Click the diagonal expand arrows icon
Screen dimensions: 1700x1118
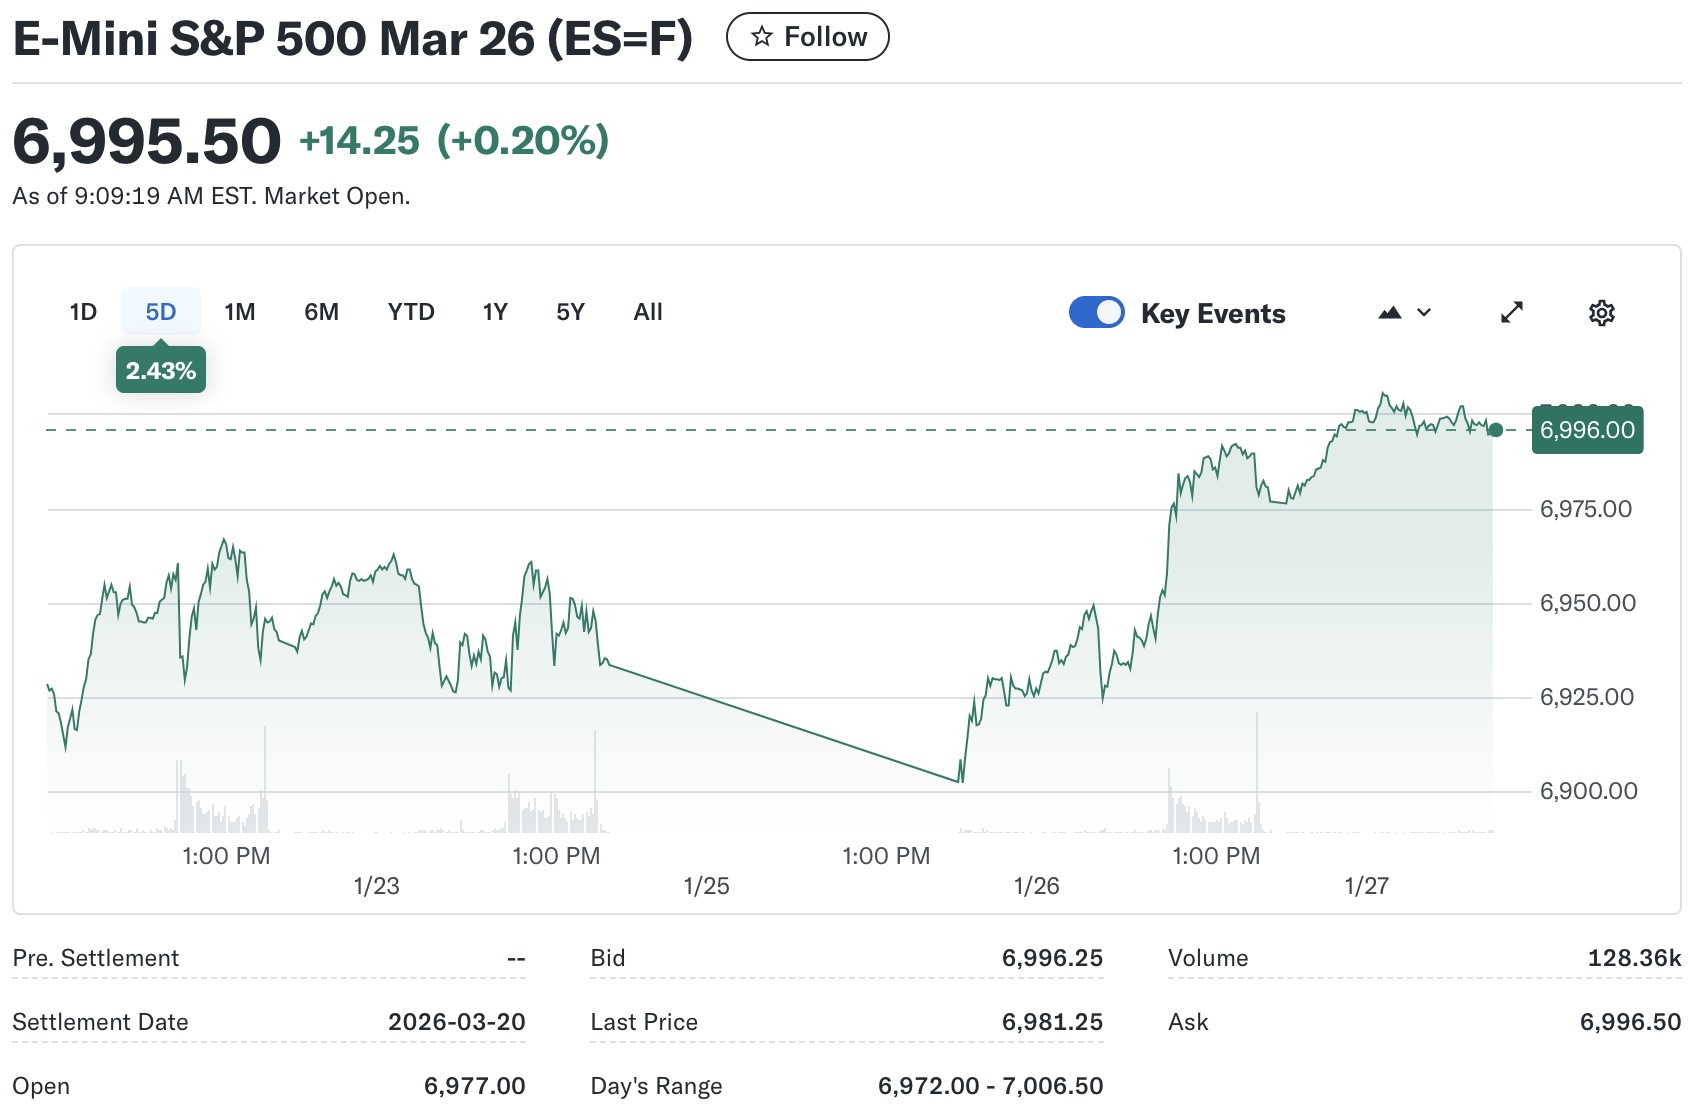[x=1512, y=312]
